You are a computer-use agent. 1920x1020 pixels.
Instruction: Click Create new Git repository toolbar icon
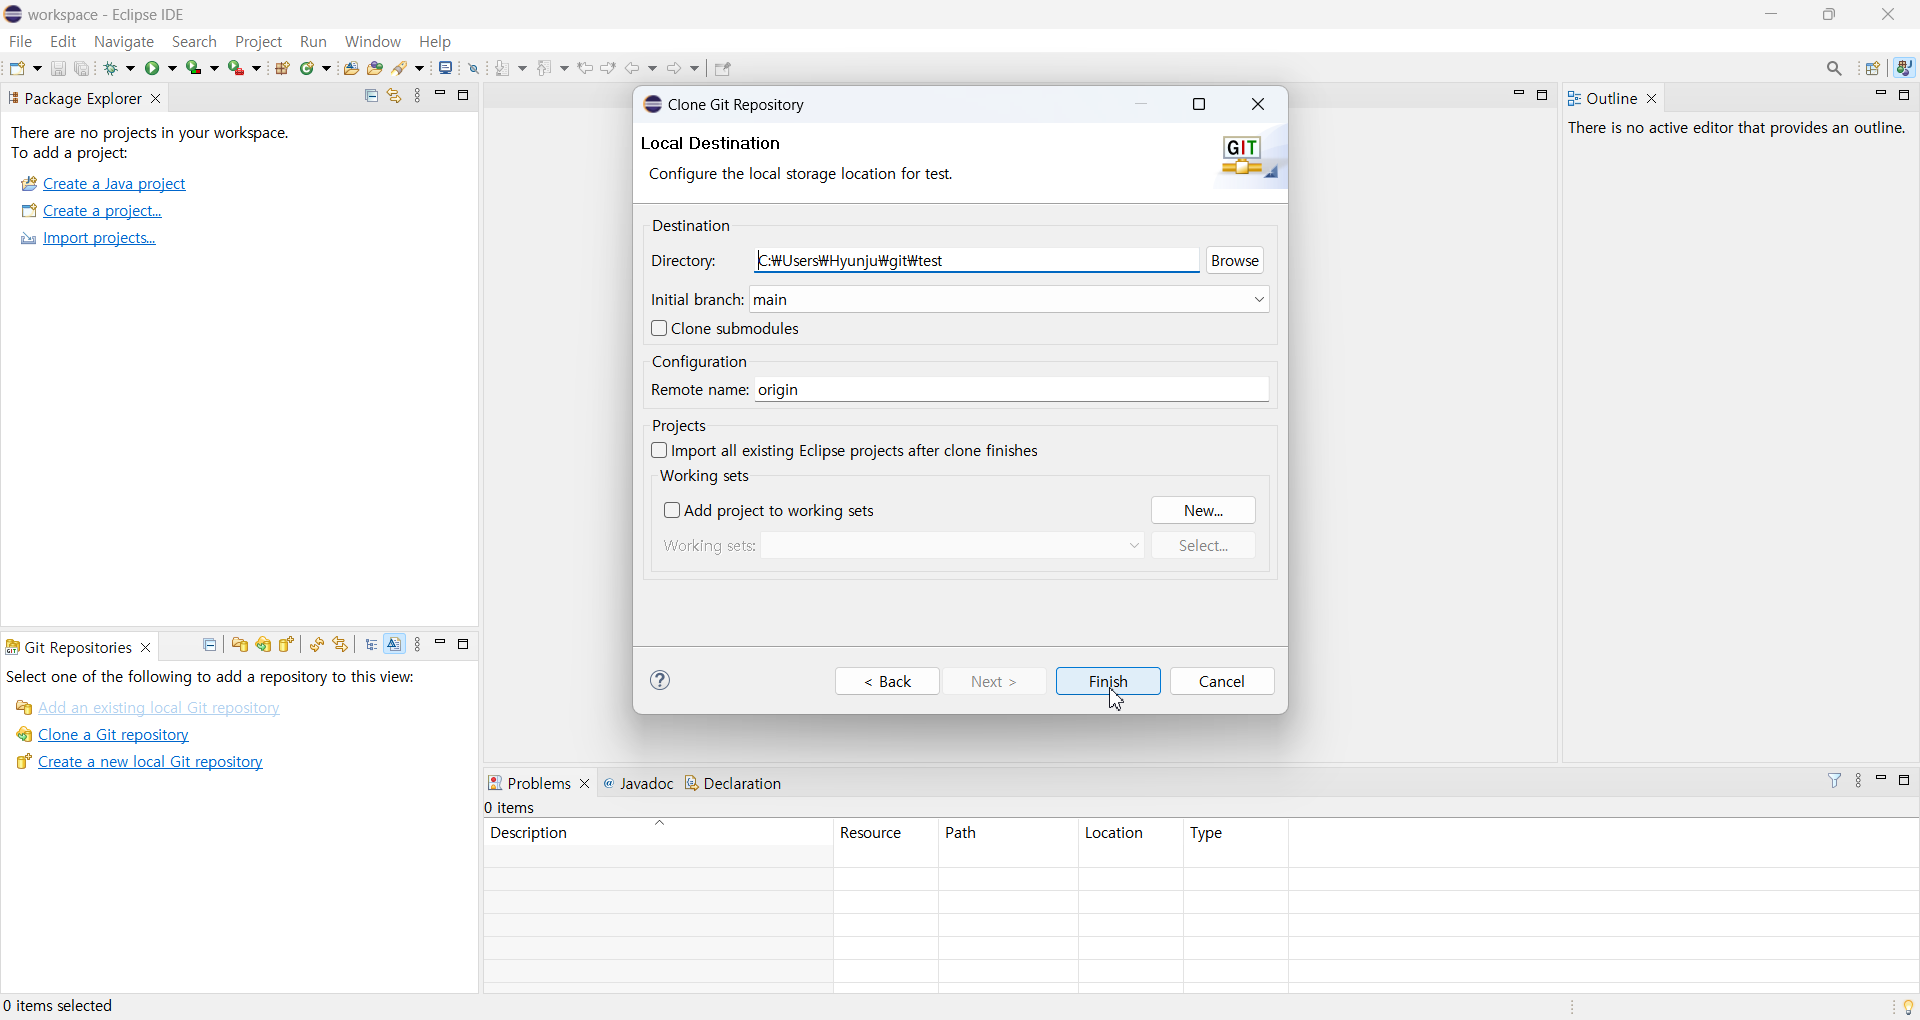tap(288, 645)
